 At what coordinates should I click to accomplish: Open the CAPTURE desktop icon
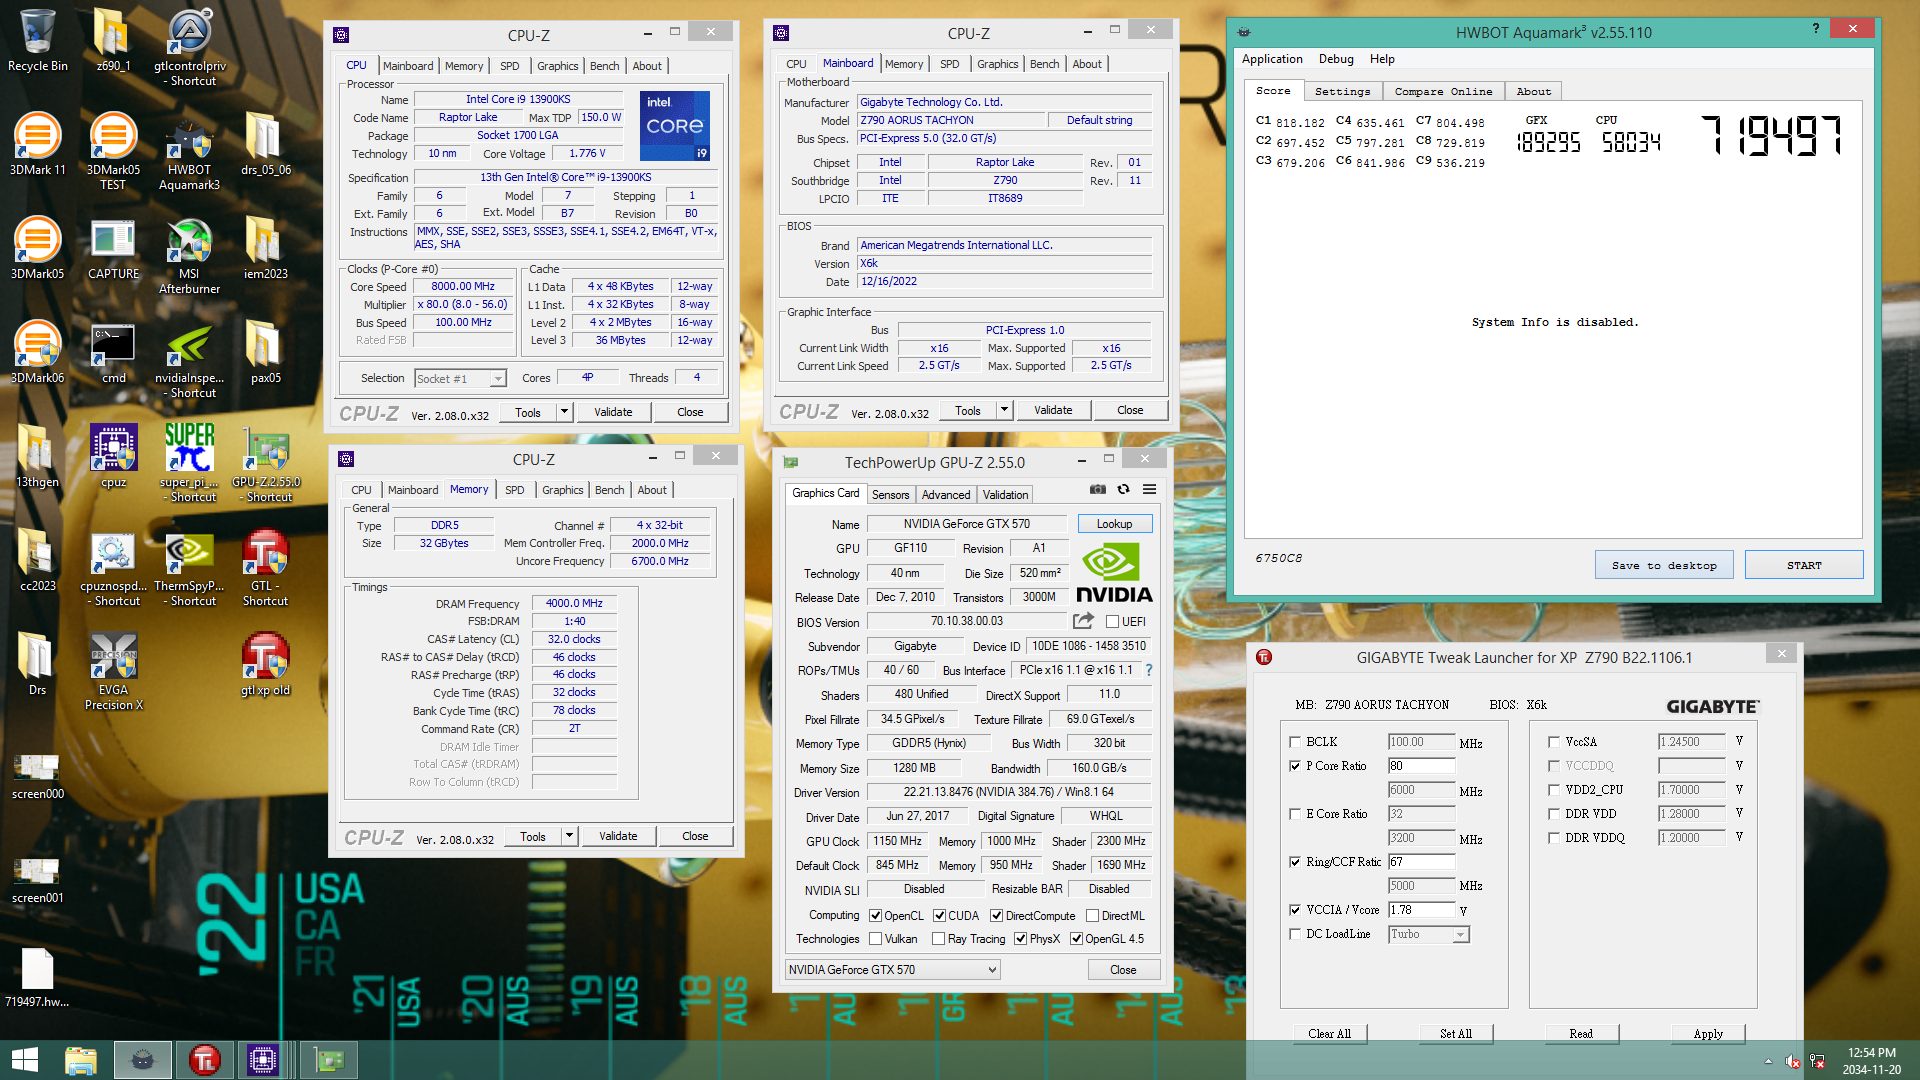click(x=113, y=248)
